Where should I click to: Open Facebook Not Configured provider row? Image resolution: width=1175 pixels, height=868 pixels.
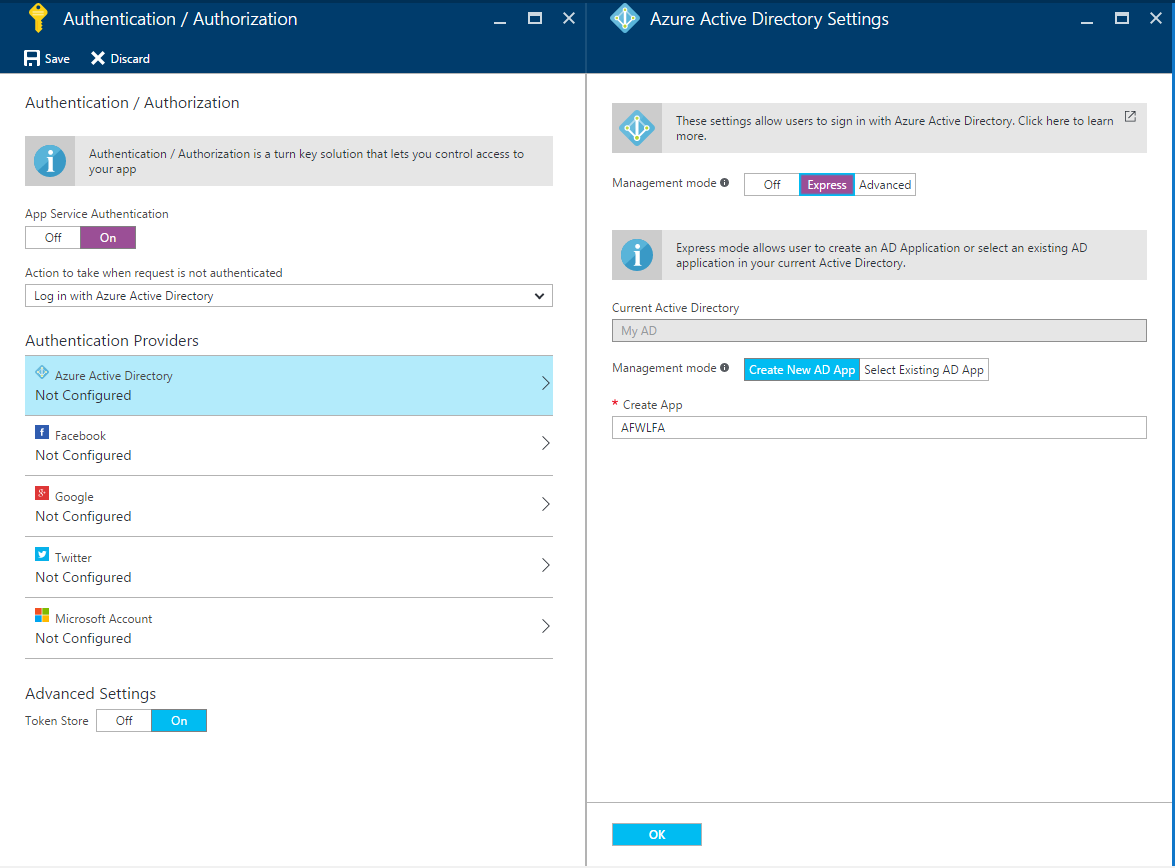click(x=289, y=445)
